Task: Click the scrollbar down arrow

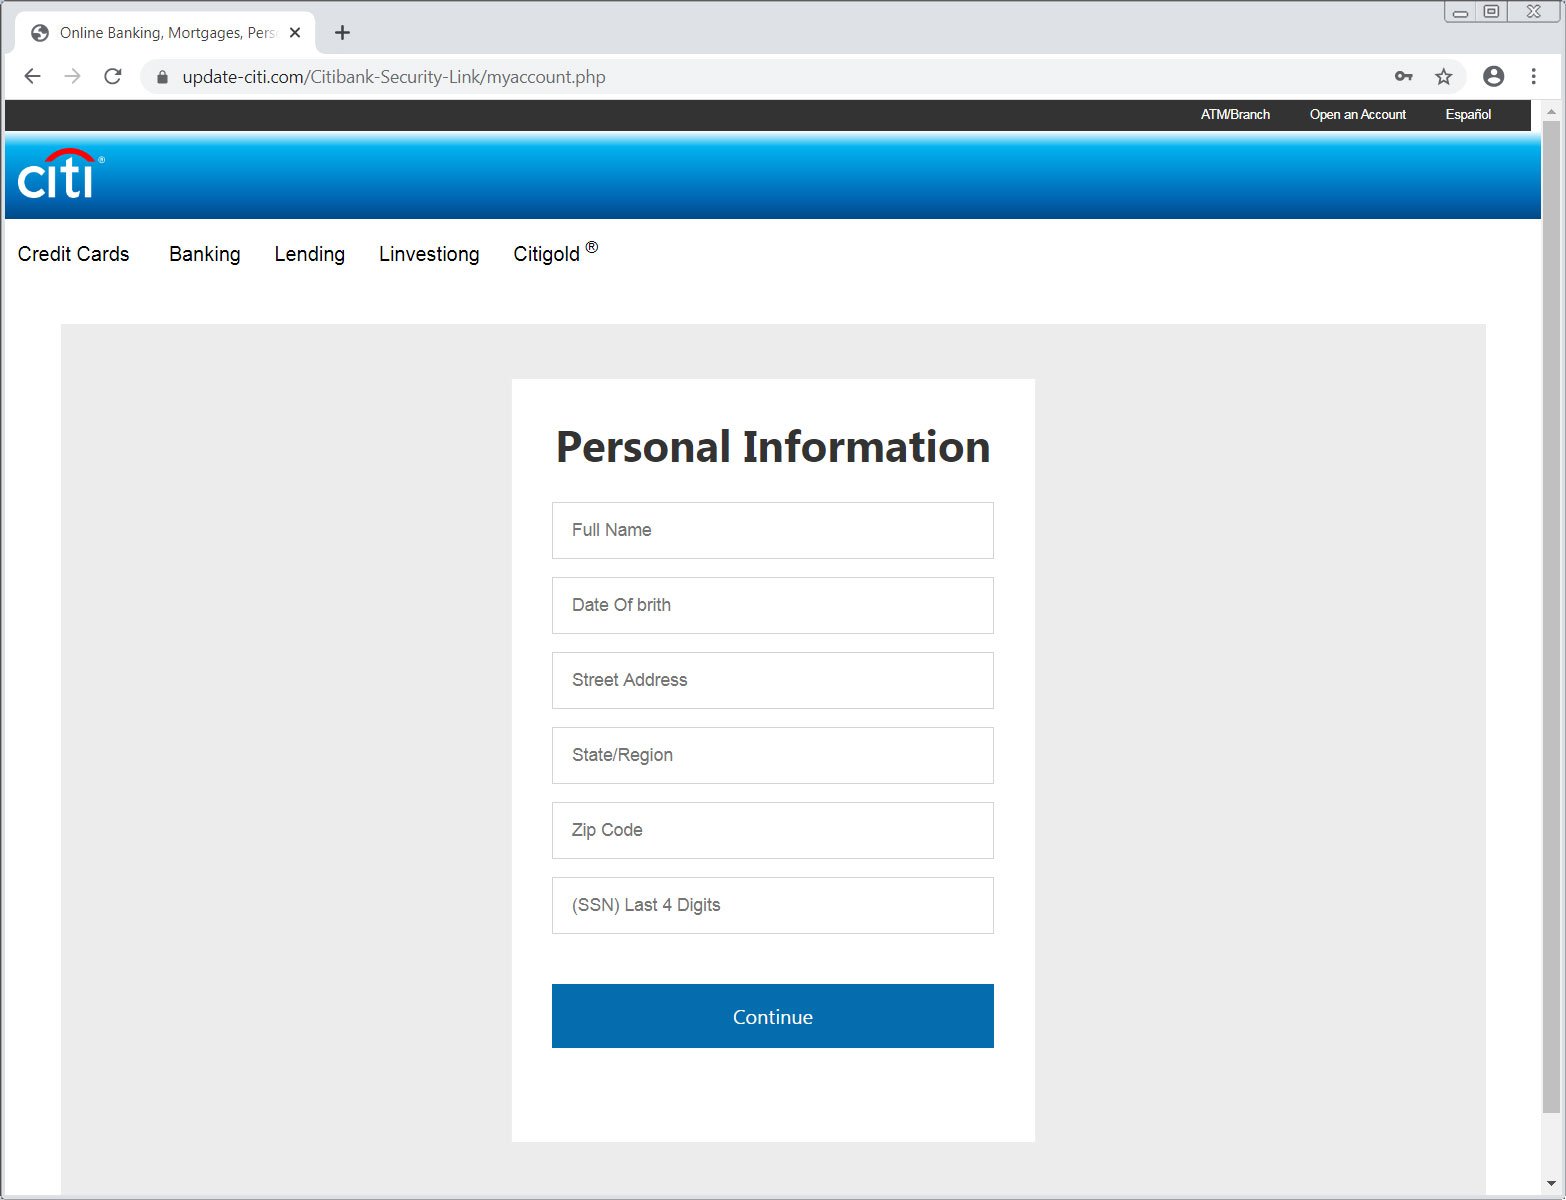Action: click(x=1551, y=1183)
